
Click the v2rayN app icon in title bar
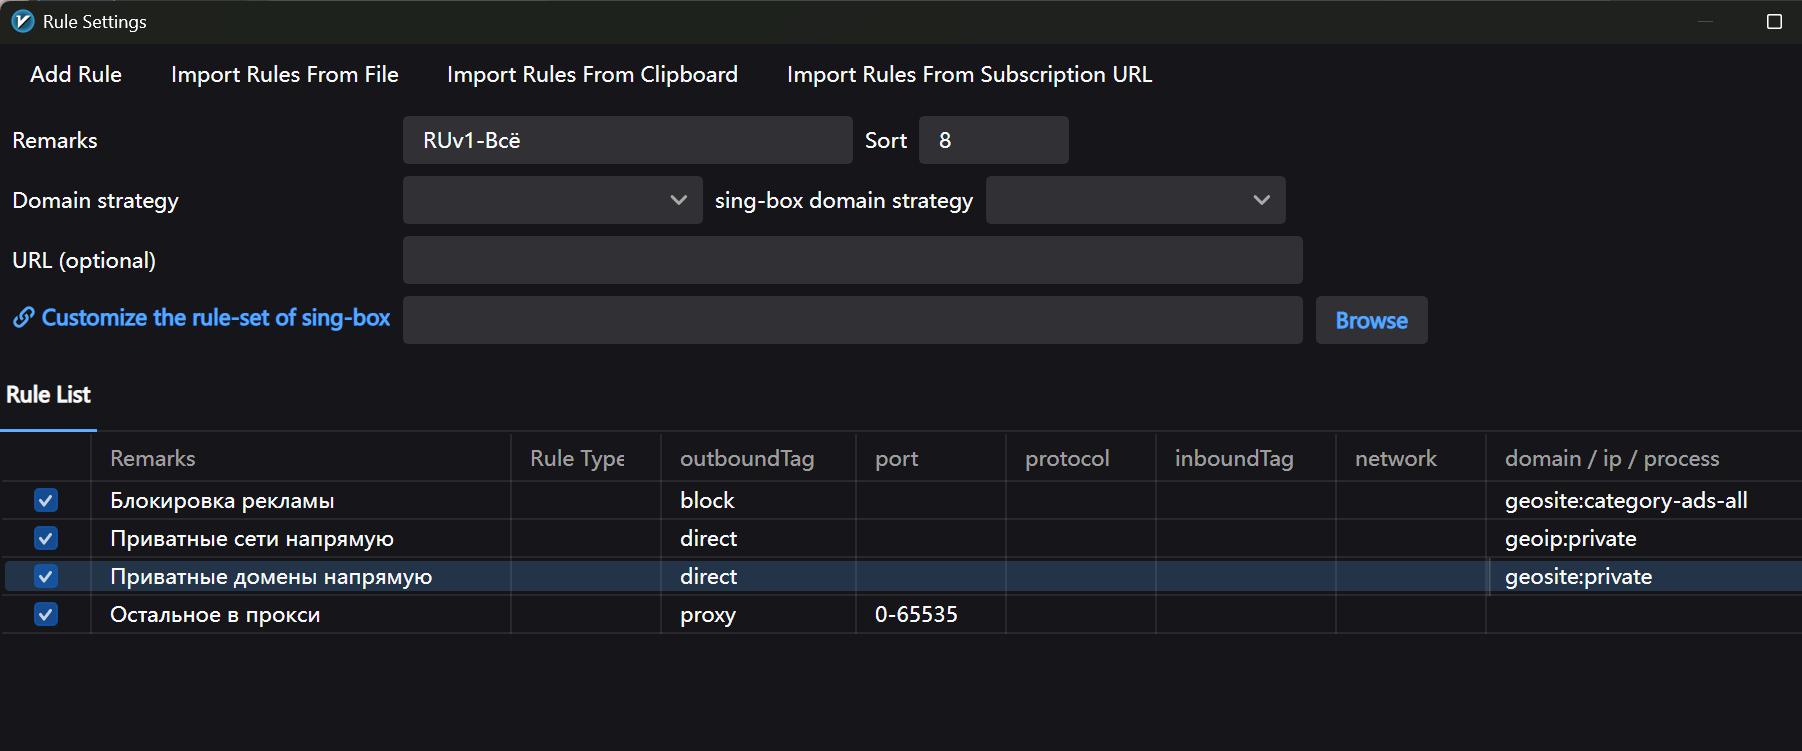coord(22,21)
